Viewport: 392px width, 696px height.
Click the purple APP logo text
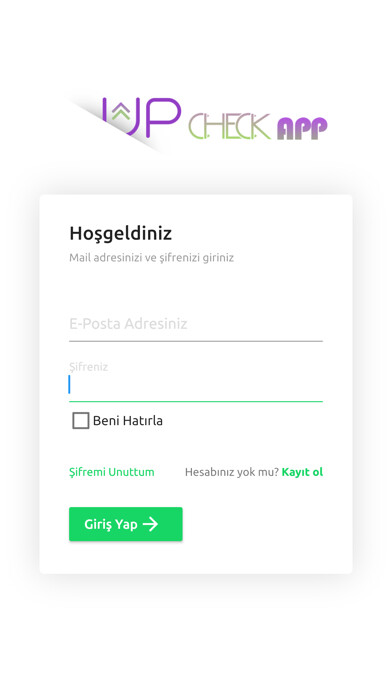coord(302,128)
